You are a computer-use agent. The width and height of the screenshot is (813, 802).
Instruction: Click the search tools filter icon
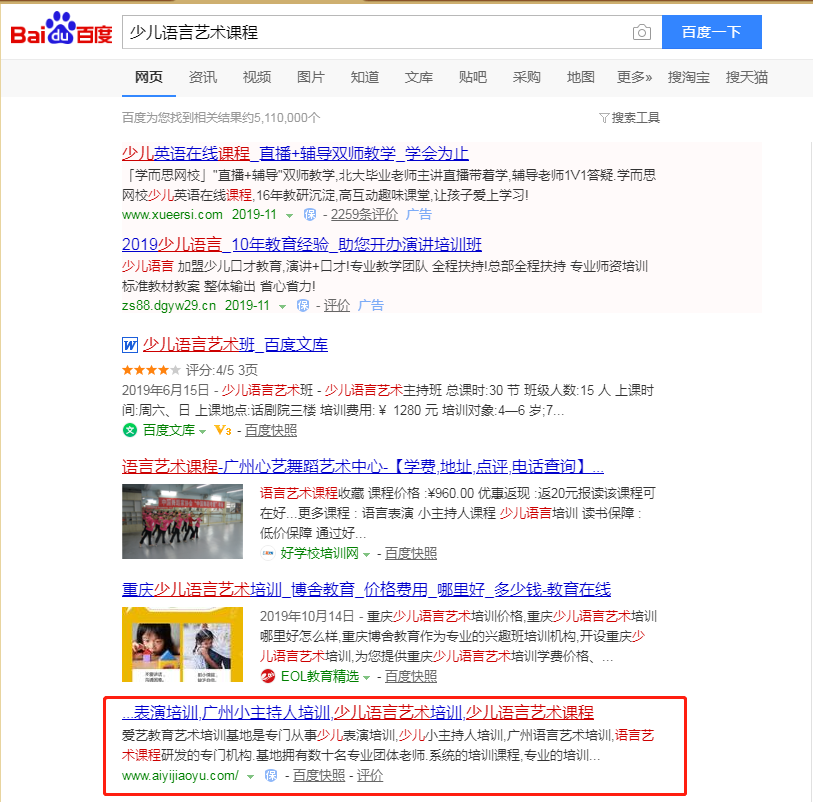click(604, 118)
